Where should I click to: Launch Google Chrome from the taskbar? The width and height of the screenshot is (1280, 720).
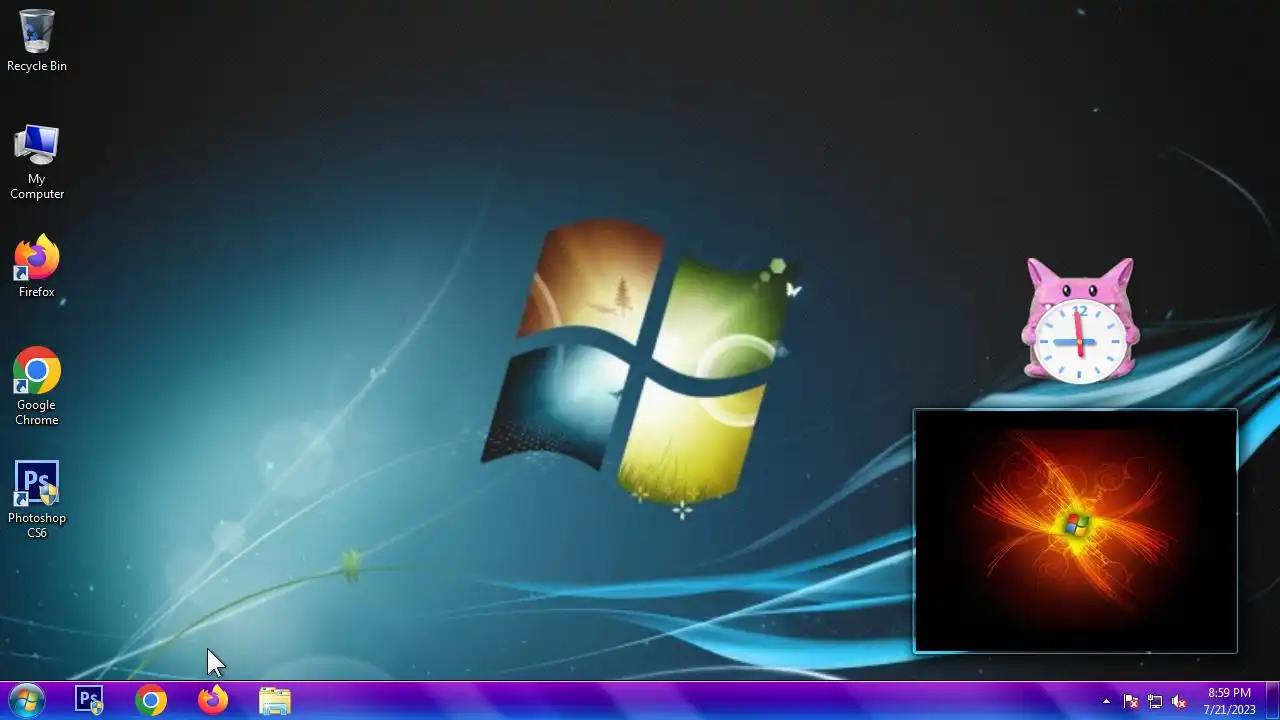click(x=151, y=700)
